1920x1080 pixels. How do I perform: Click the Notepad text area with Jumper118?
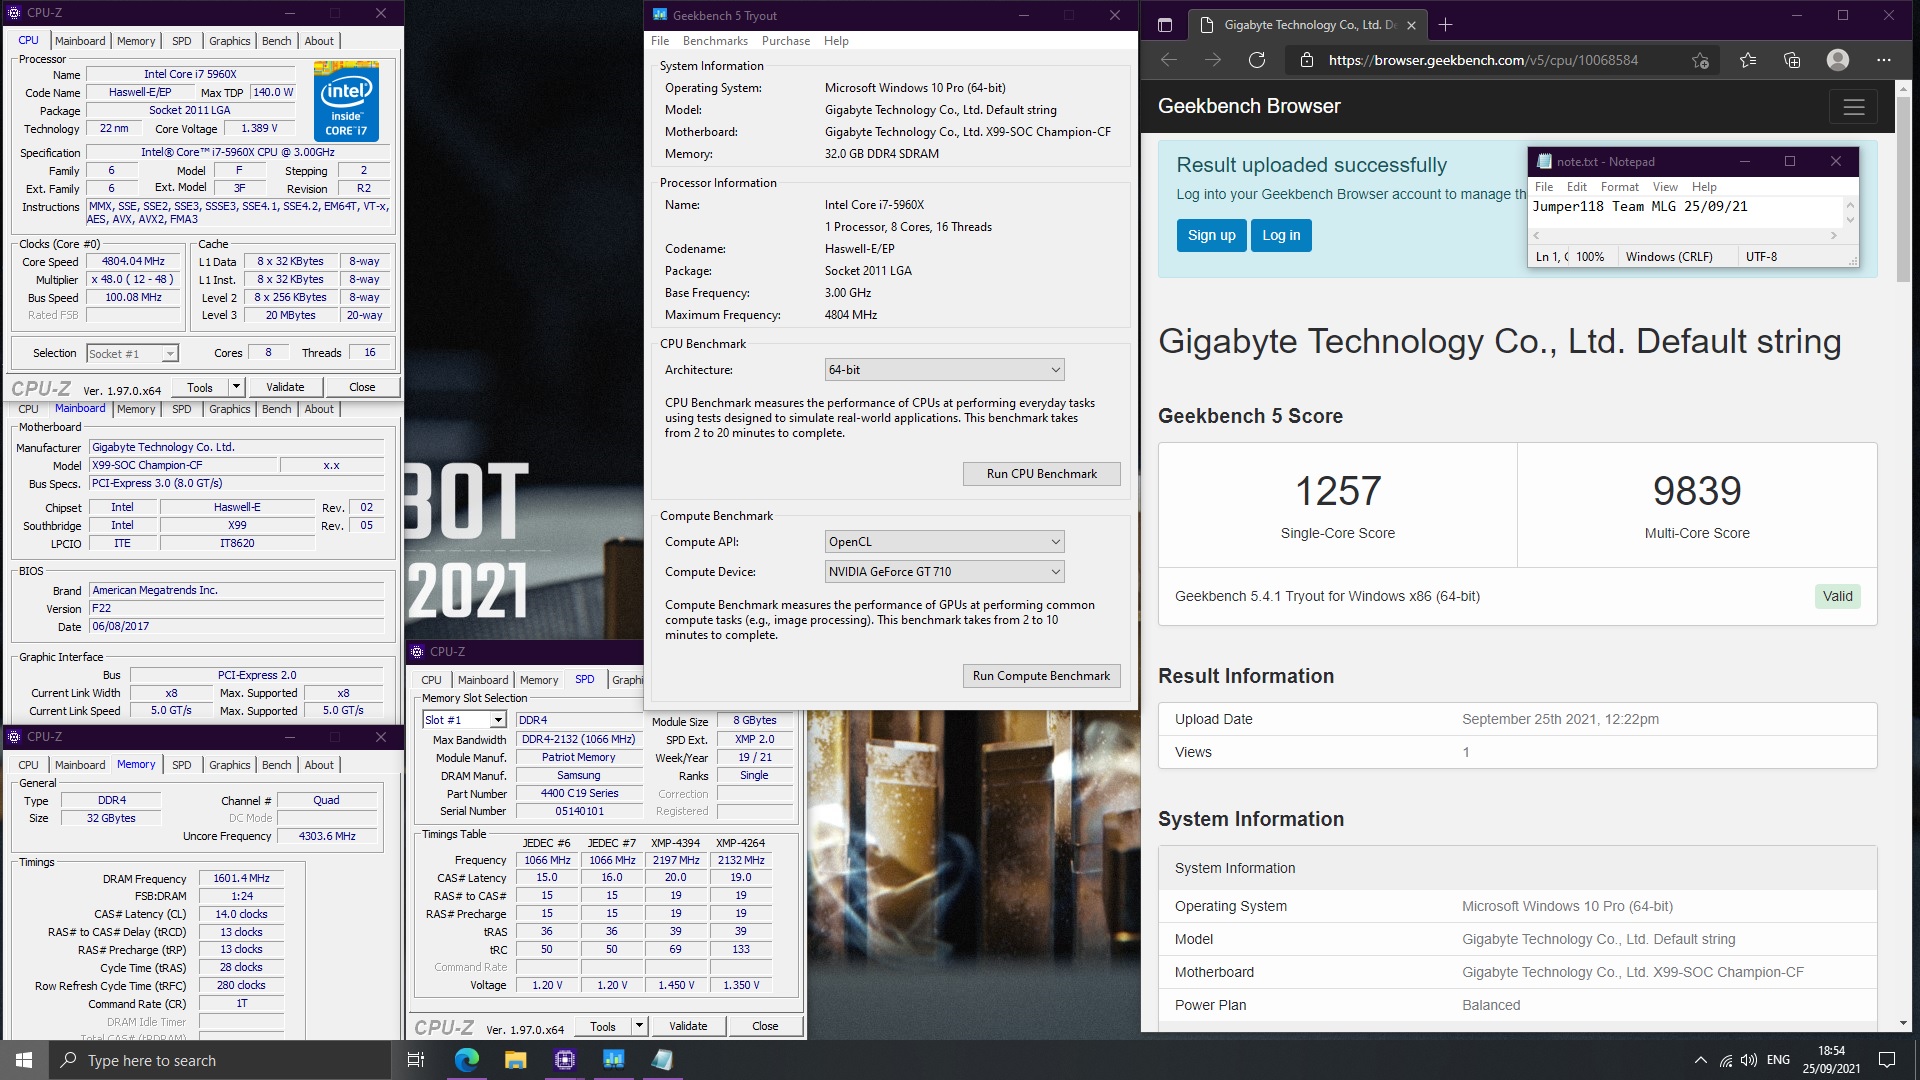point(1686,212)
